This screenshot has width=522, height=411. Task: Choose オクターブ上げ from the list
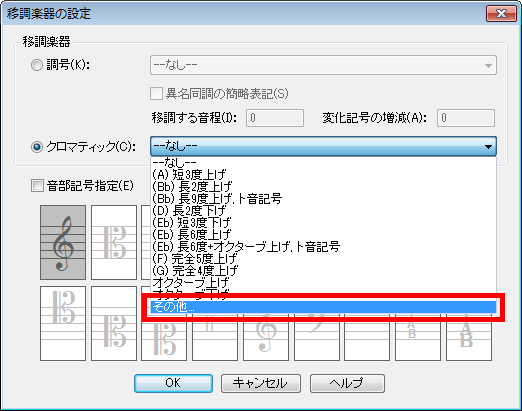point(323,283)
